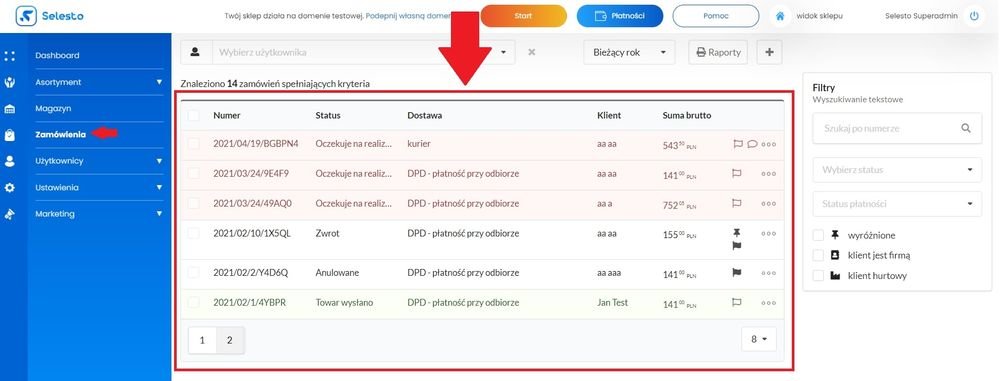Click the Ustawienia gear sidebar icon
Image resolution: width=1000 pixels, height=381 pixels.
10,188
